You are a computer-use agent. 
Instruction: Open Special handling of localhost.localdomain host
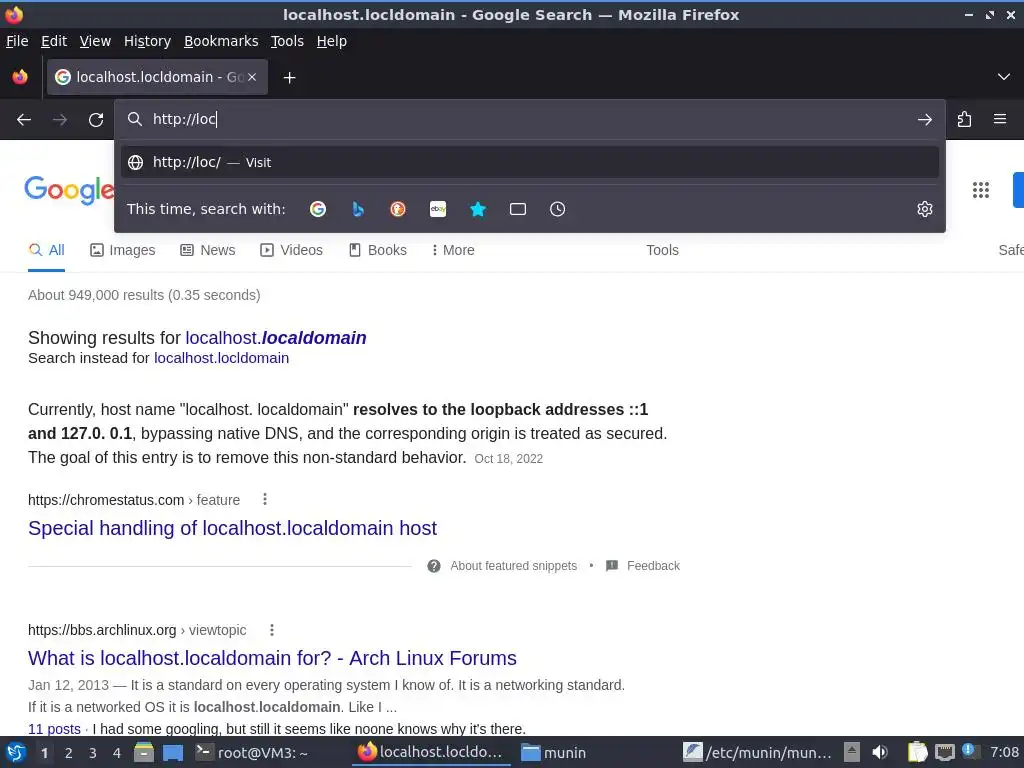[x=232, y=528]
